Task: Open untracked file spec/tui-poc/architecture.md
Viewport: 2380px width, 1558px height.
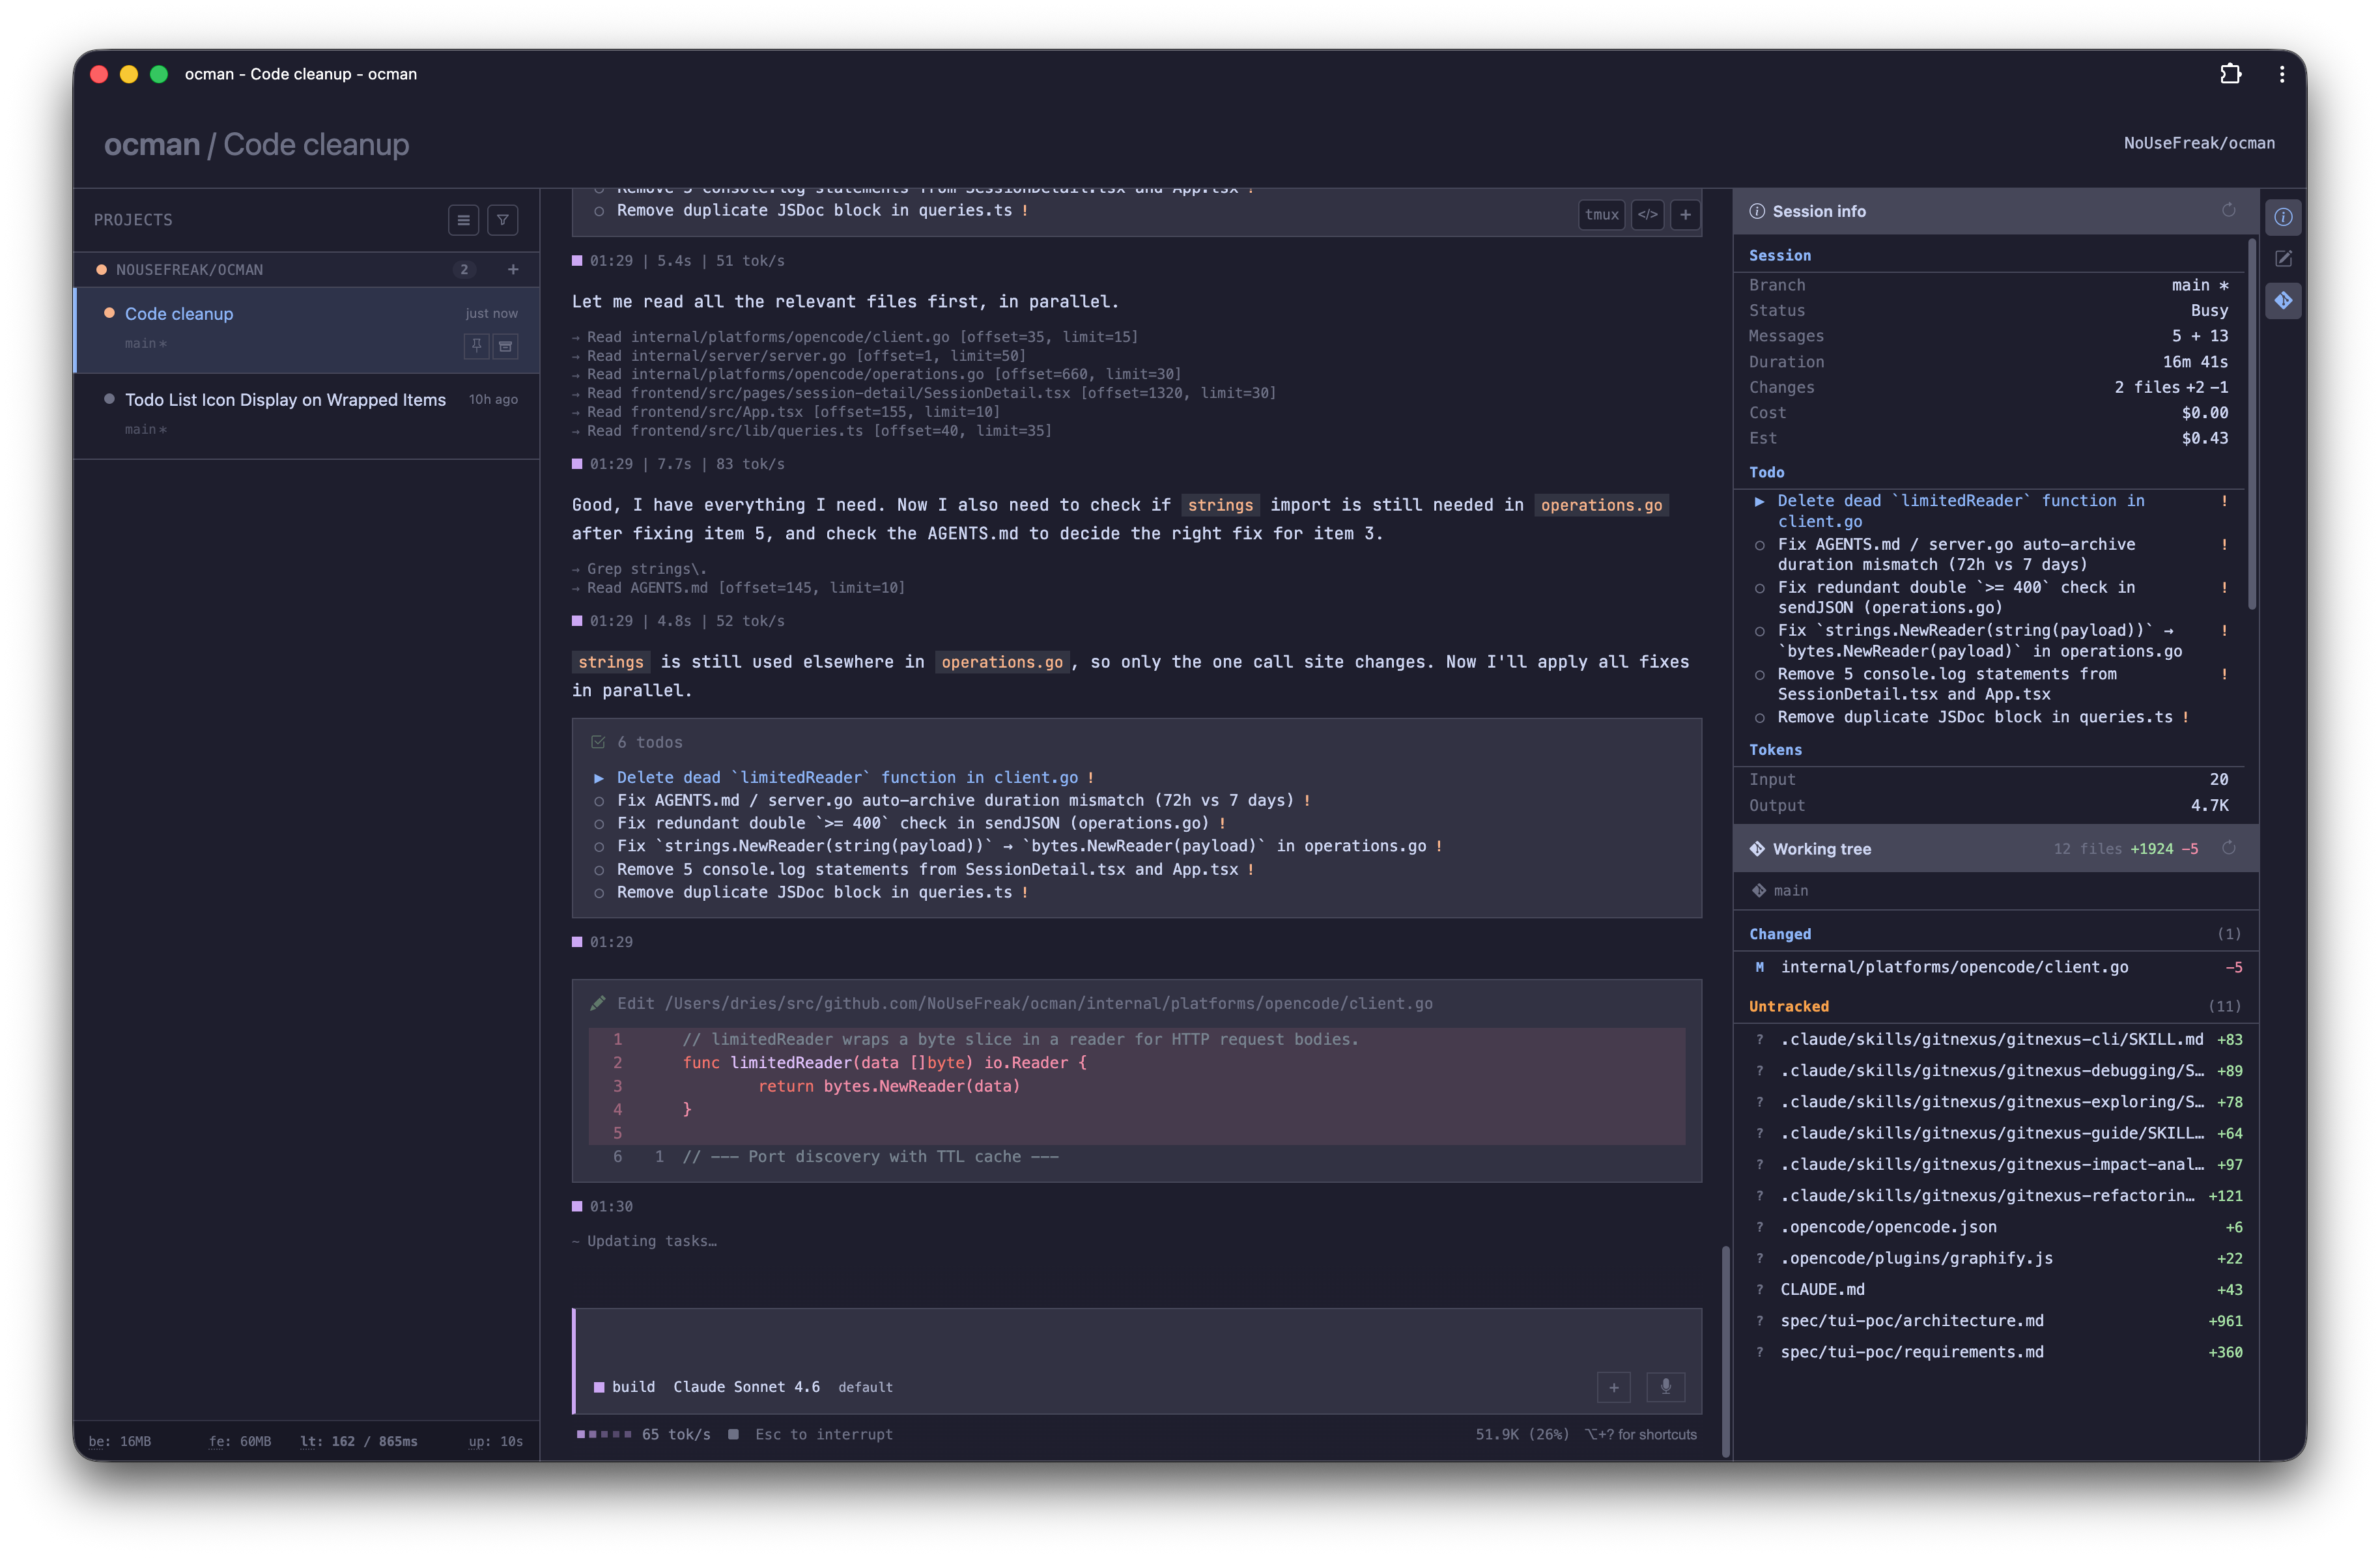Action: (1995, 1321)
